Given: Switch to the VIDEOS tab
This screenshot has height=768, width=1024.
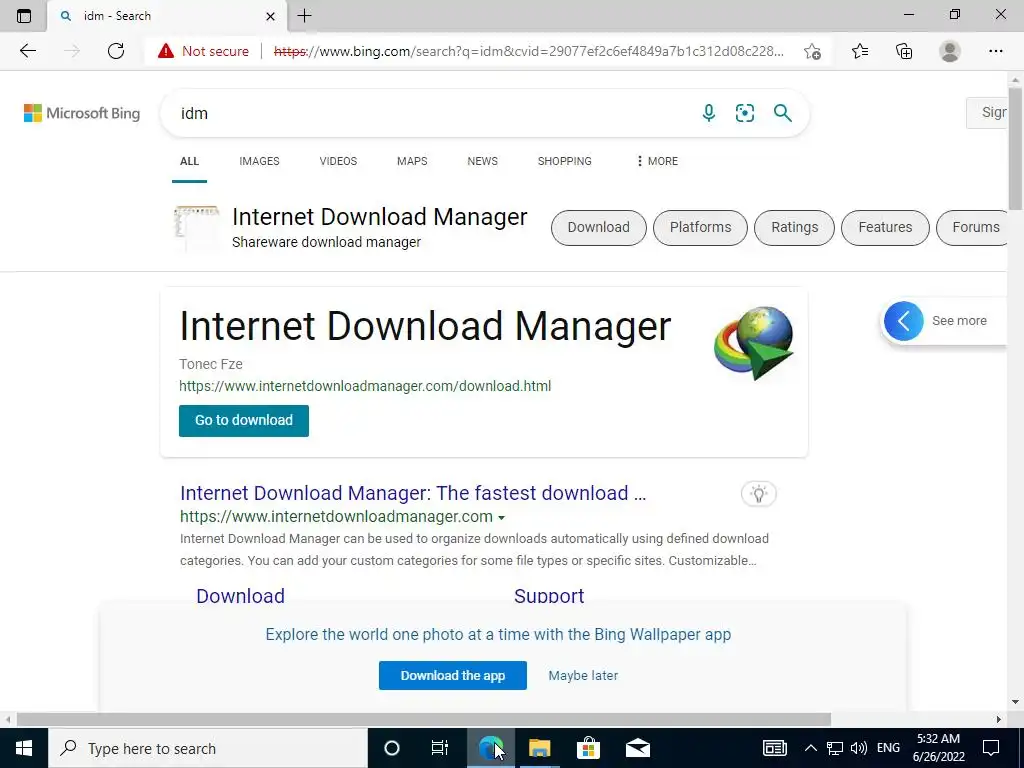Looking at the screenshot, I should pyautogui.click(x=338, y=161).
